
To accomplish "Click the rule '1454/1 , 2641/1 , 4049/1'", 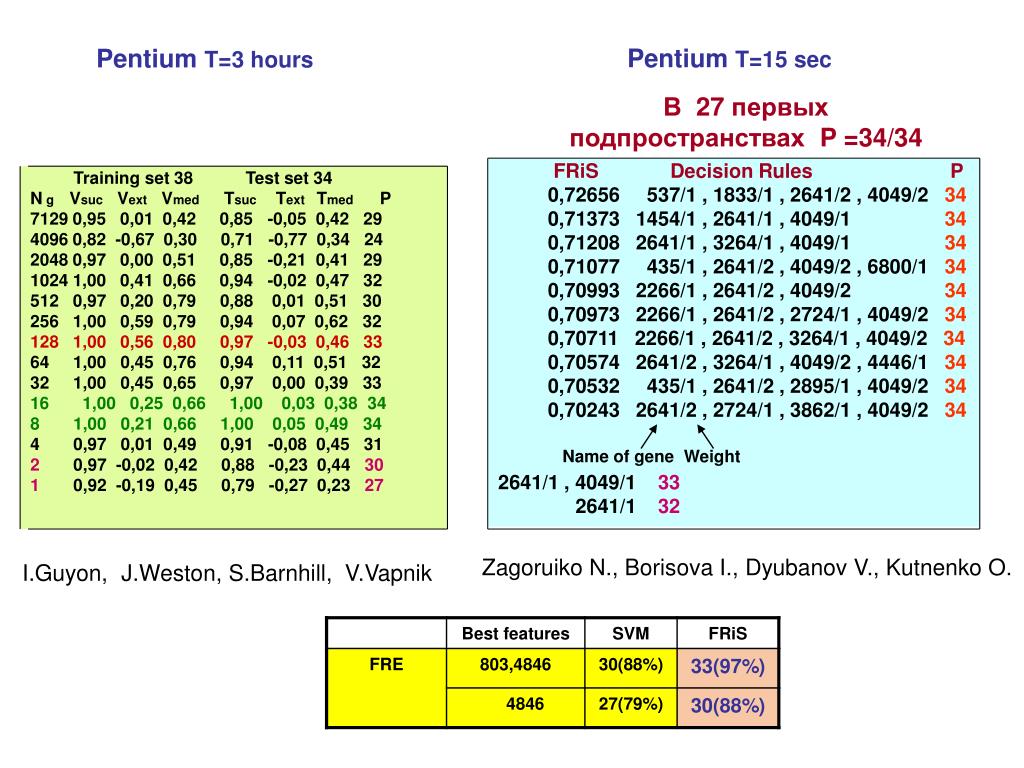I will click(743, 219).
